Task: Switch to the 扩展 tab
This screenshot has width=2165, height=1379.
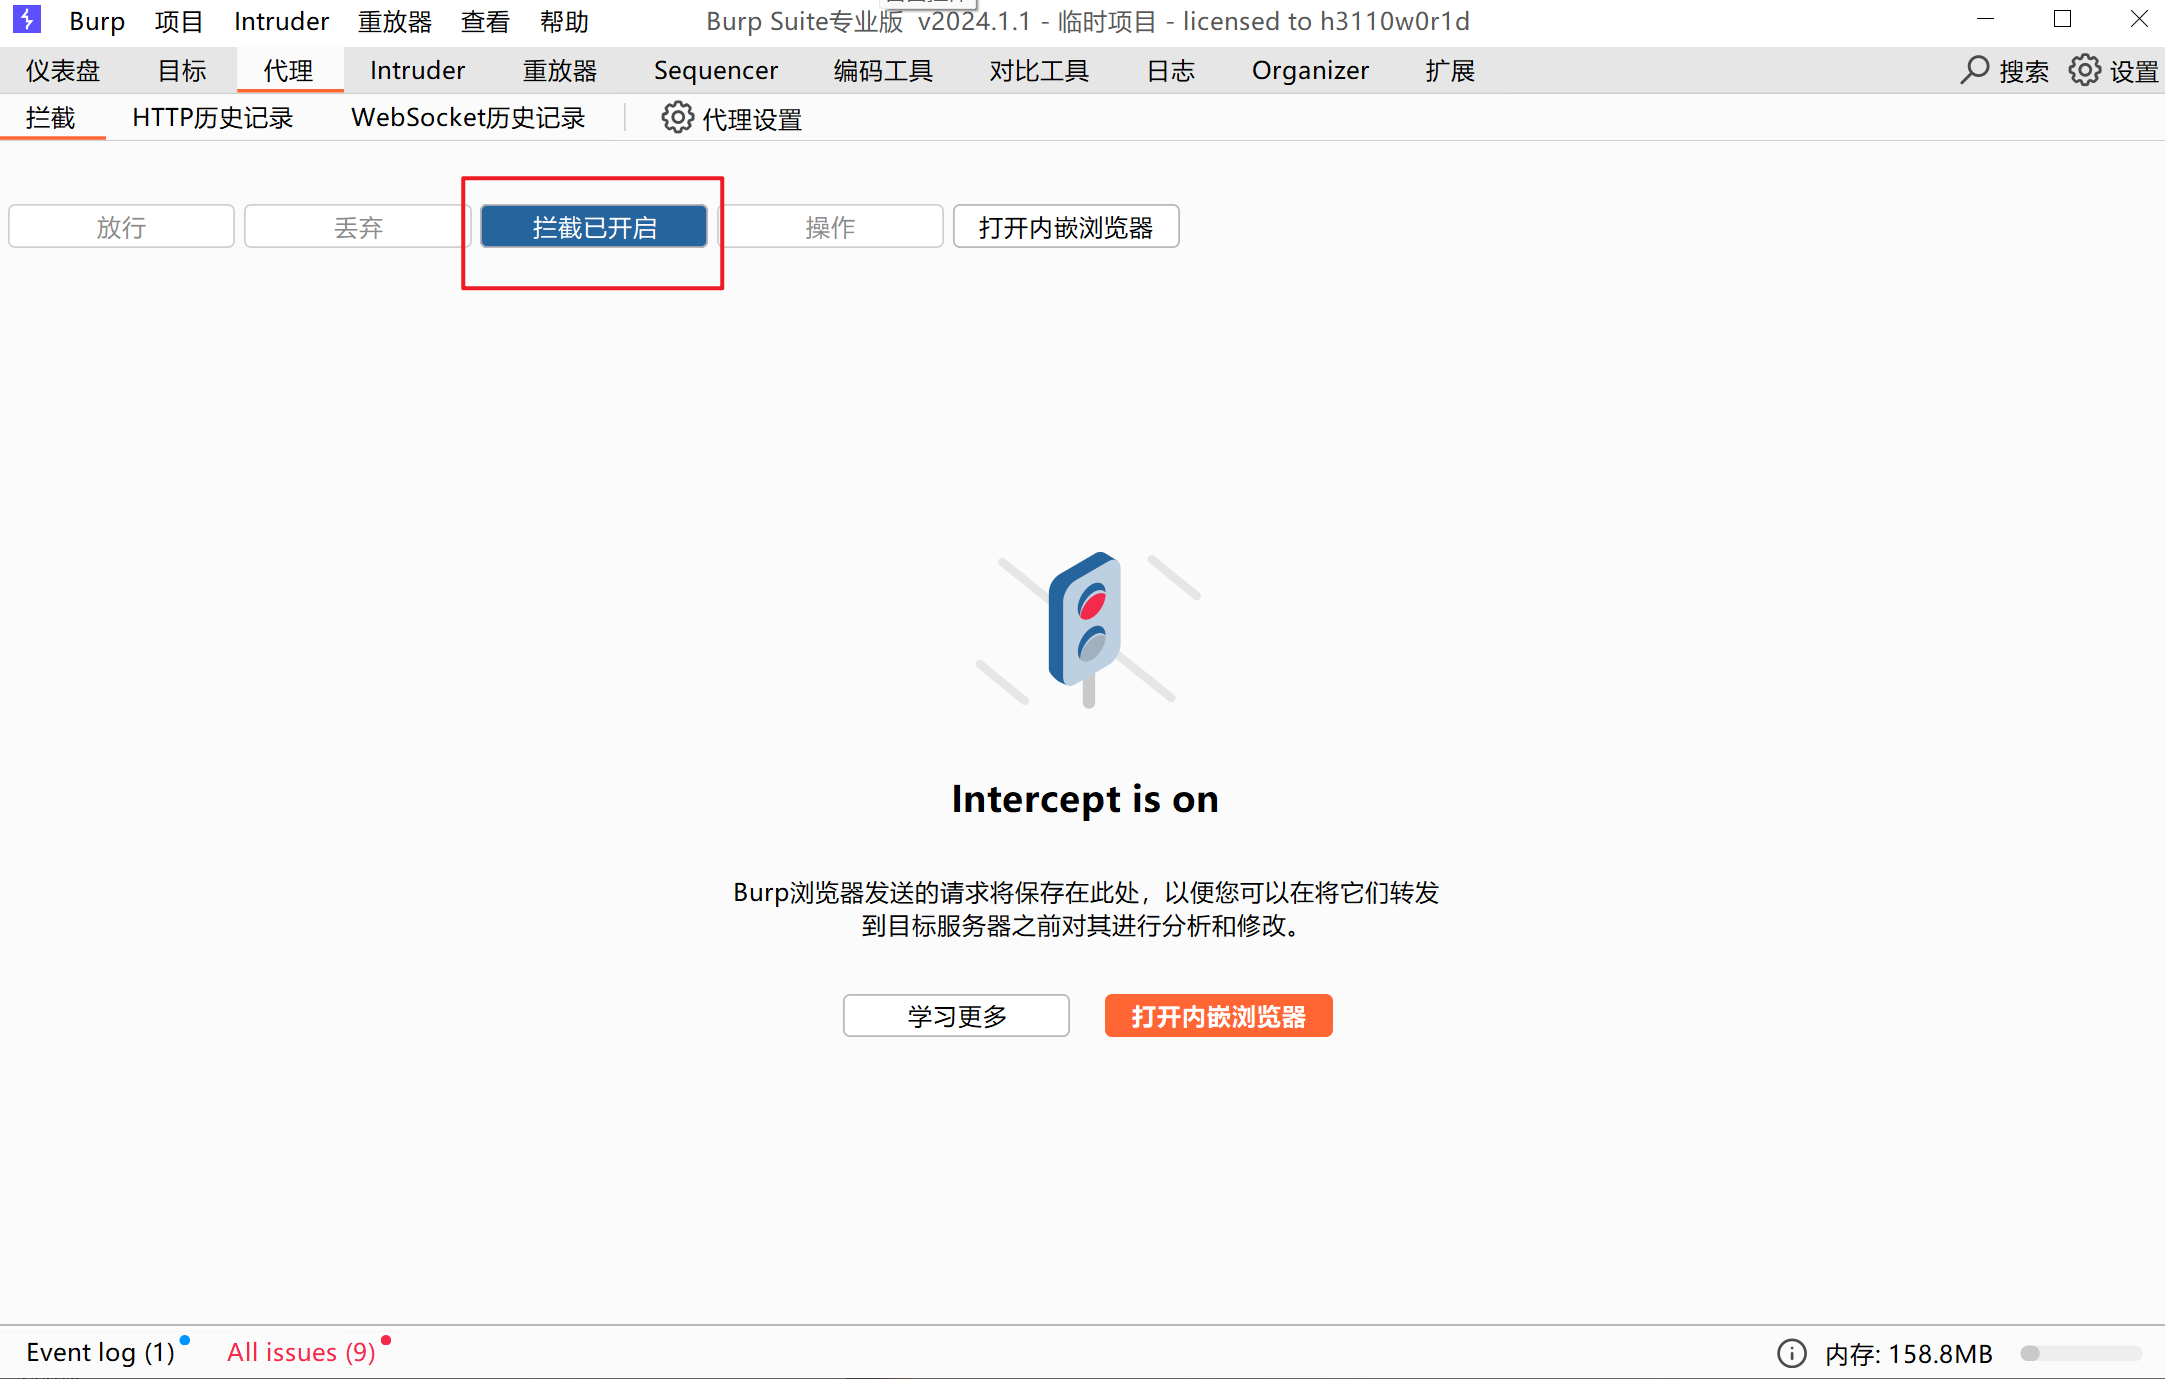Action: 1451,70
